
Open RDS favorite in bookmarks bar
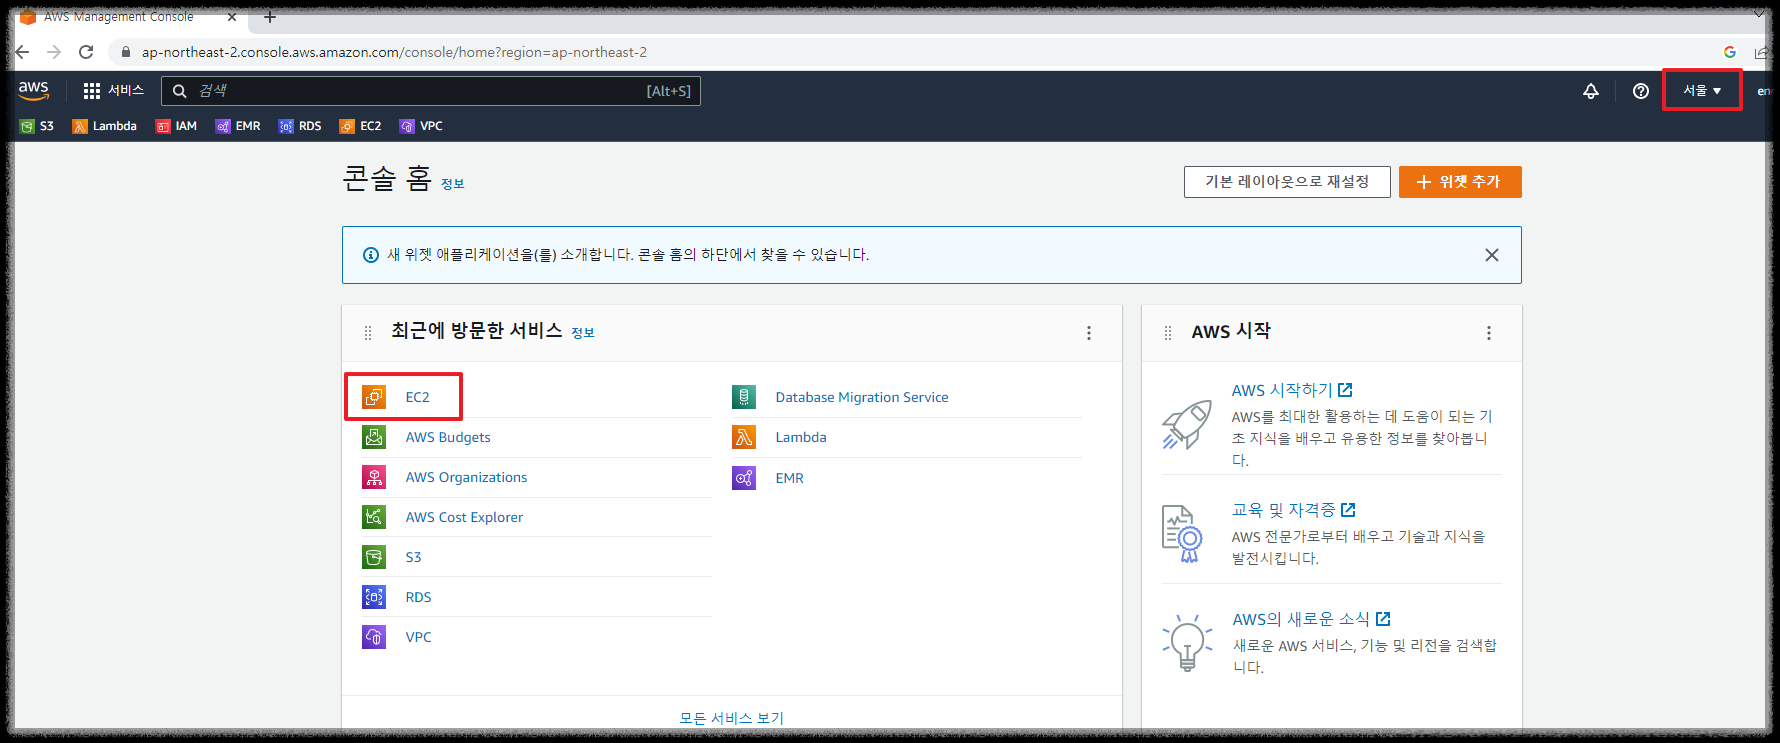[300, 126]
